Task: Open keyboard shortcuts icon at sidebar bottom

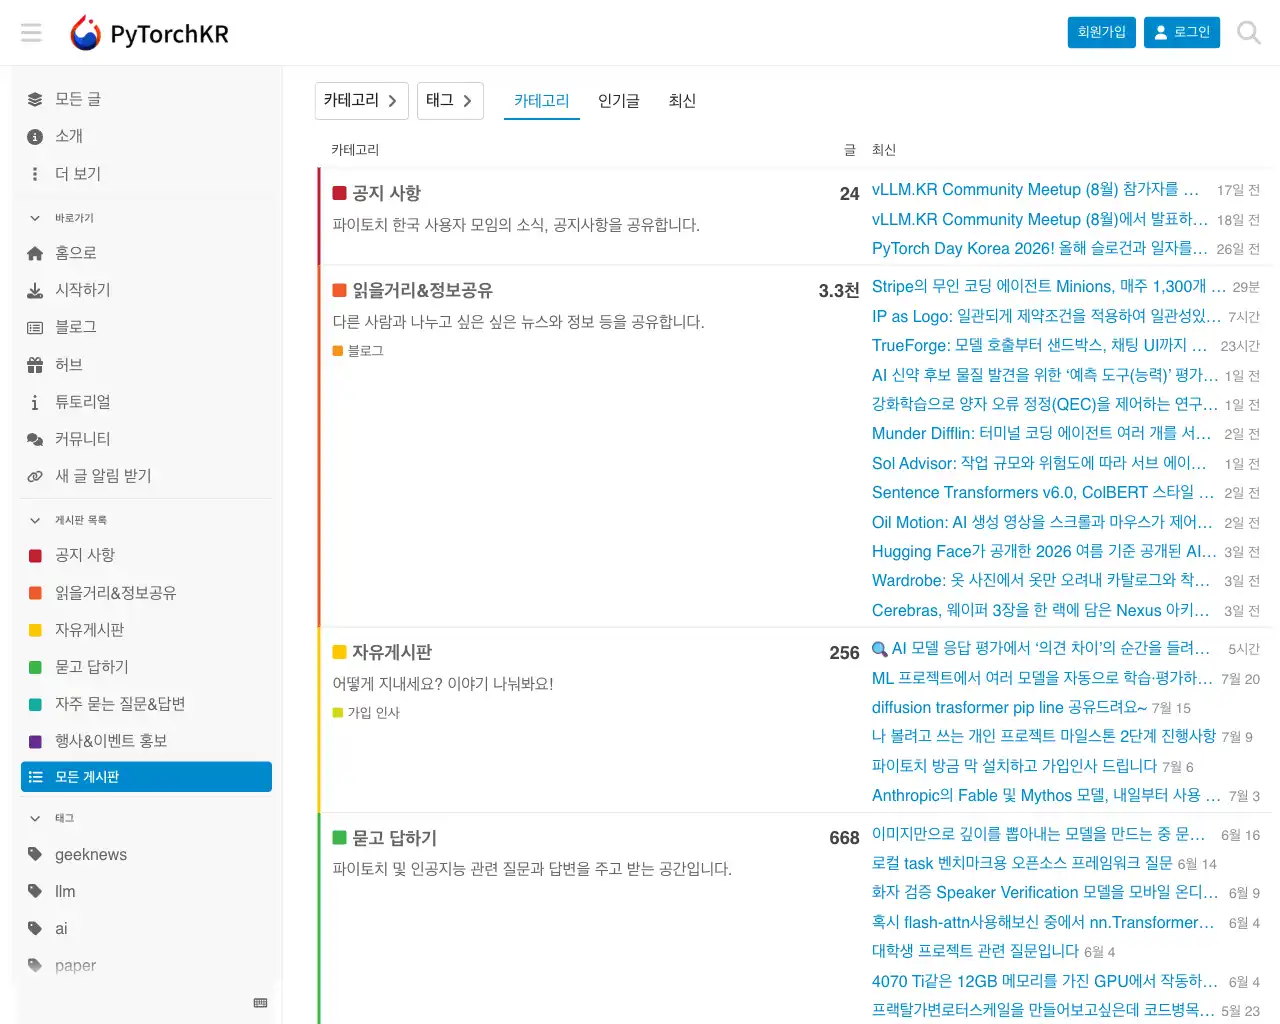Action: click(x=260, y=1003)
